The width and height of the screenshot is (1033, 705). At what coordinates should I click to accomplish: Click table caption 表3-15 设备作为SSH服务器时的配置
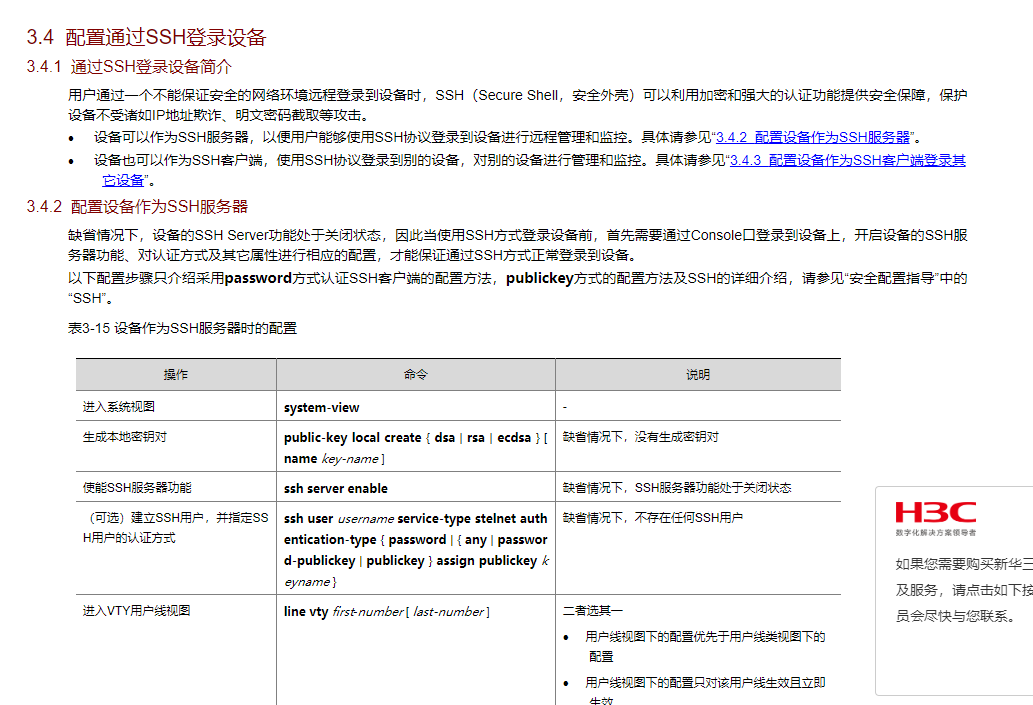182,328
